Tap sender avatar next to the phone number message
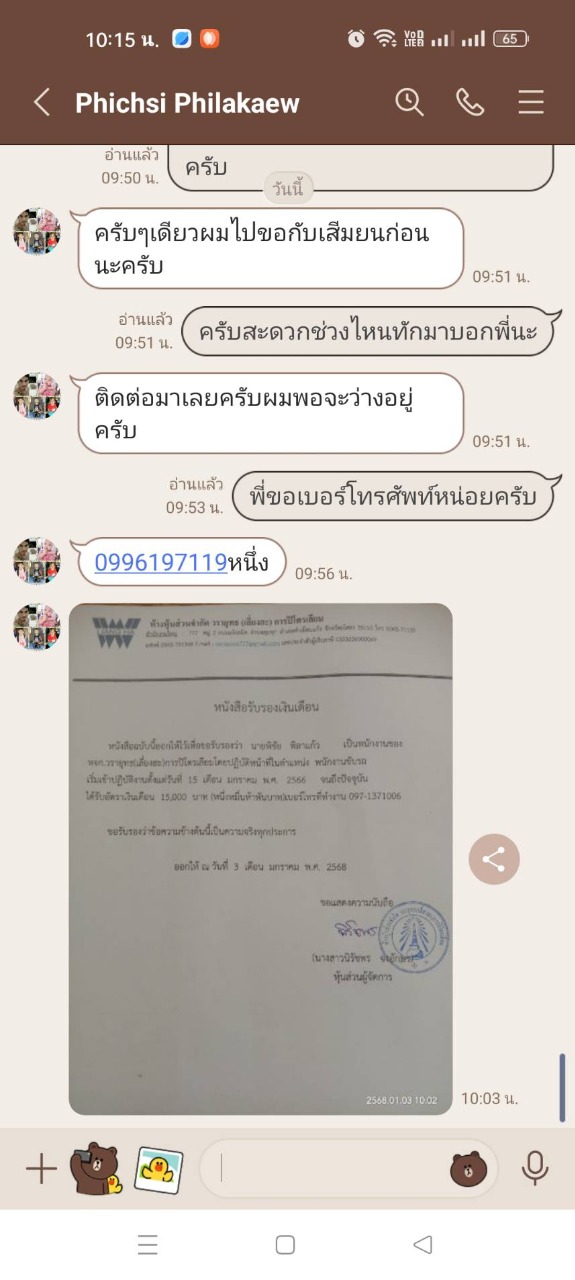Viewport: 575px width, 1280px height. click(x=37, y=560)
